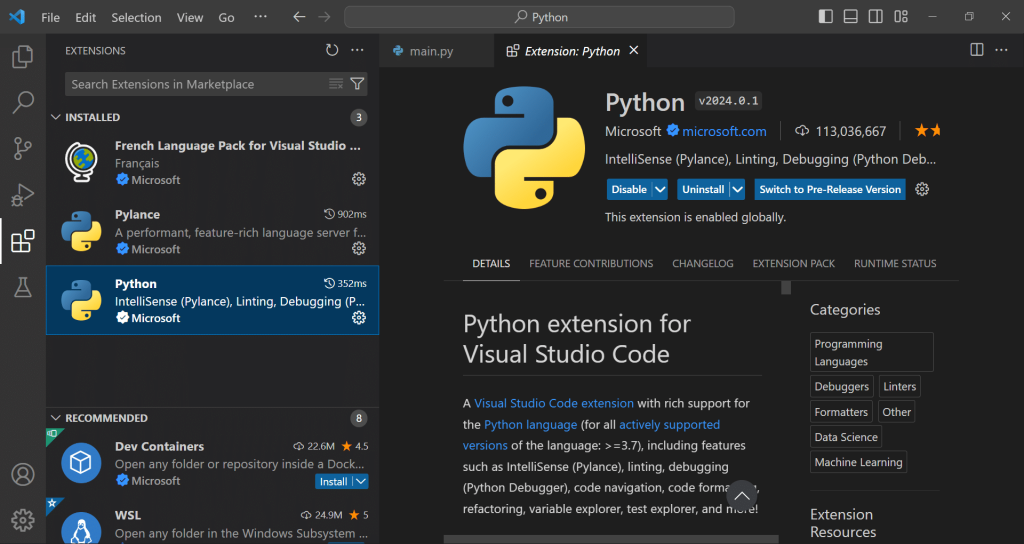The image size is (1024, 544).
Task: Select the Debuggers category
Action: tap(842, 387)
